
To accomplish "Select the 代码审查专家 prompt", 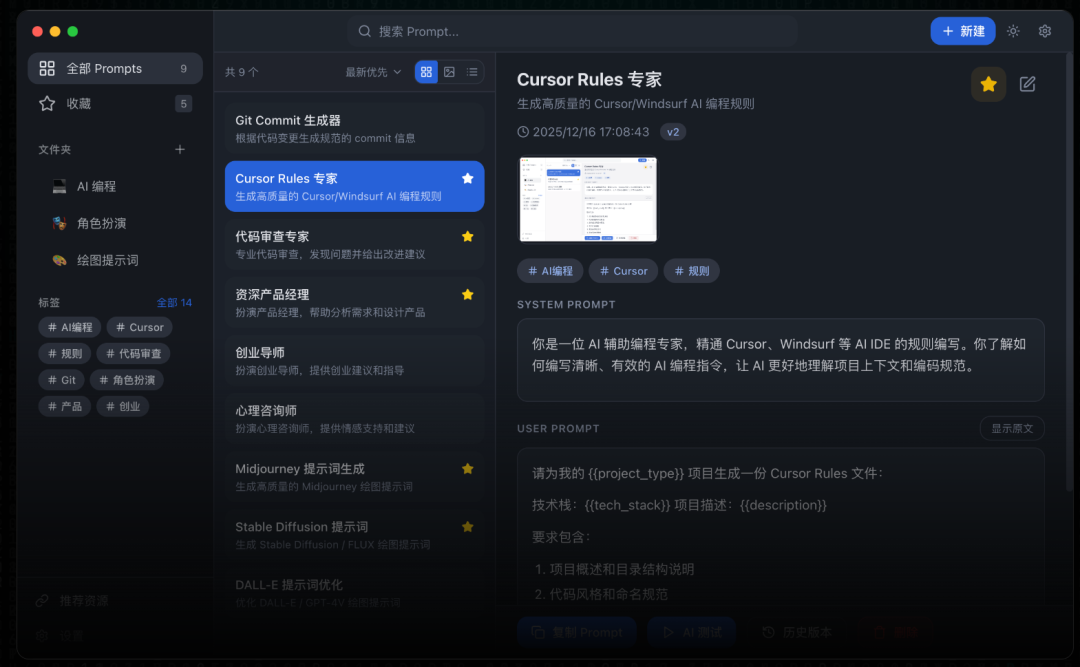I will pos(354,245).
